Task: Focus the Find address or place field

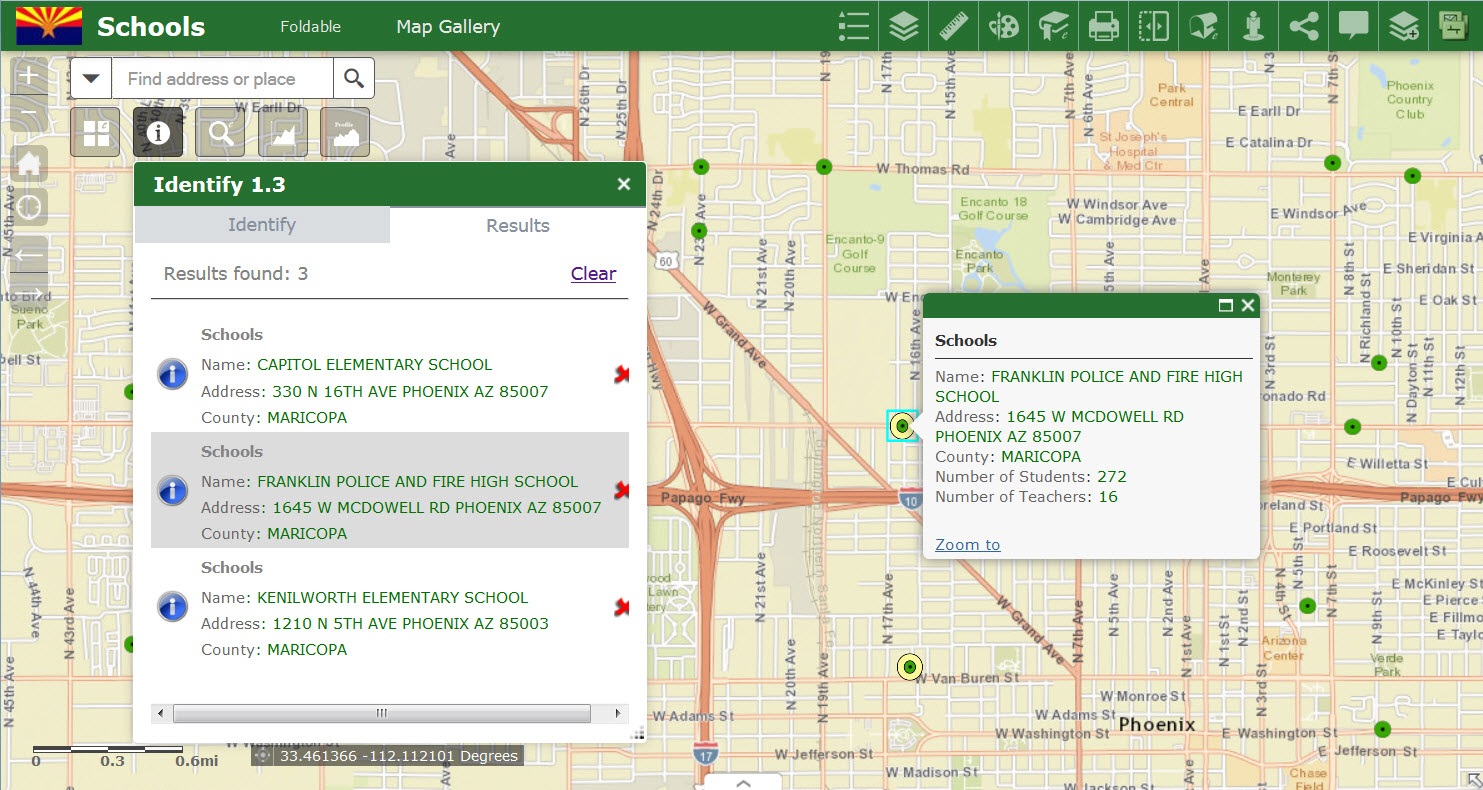Action: tap(222, 78)
